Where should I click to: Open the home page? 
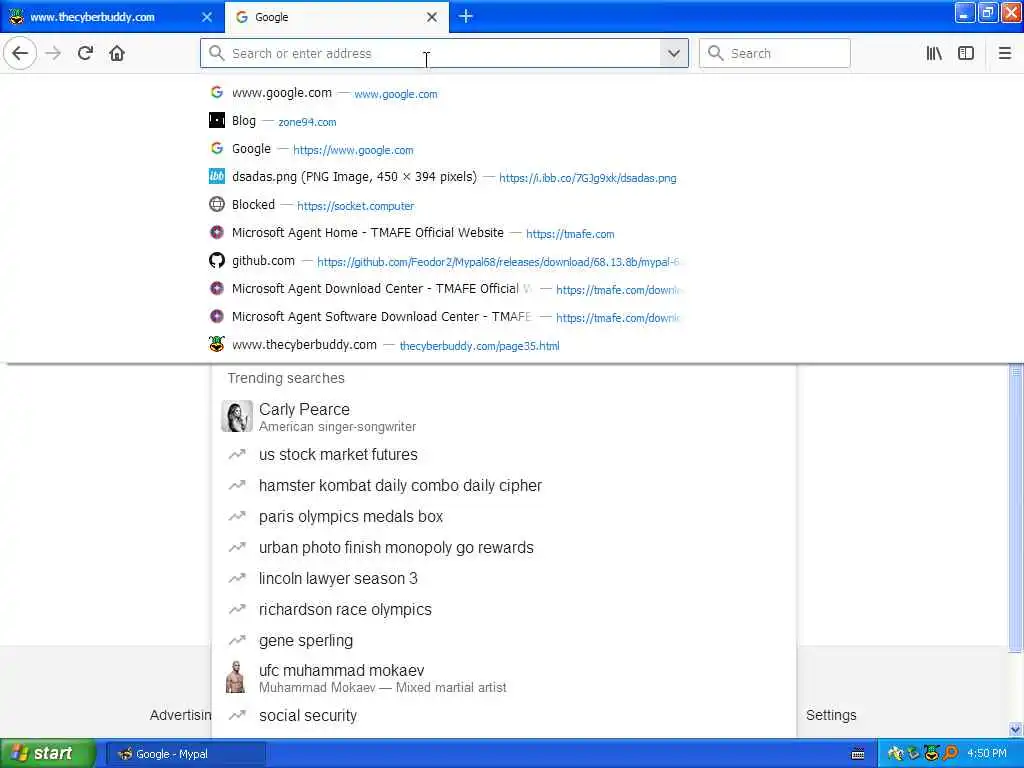117,53
